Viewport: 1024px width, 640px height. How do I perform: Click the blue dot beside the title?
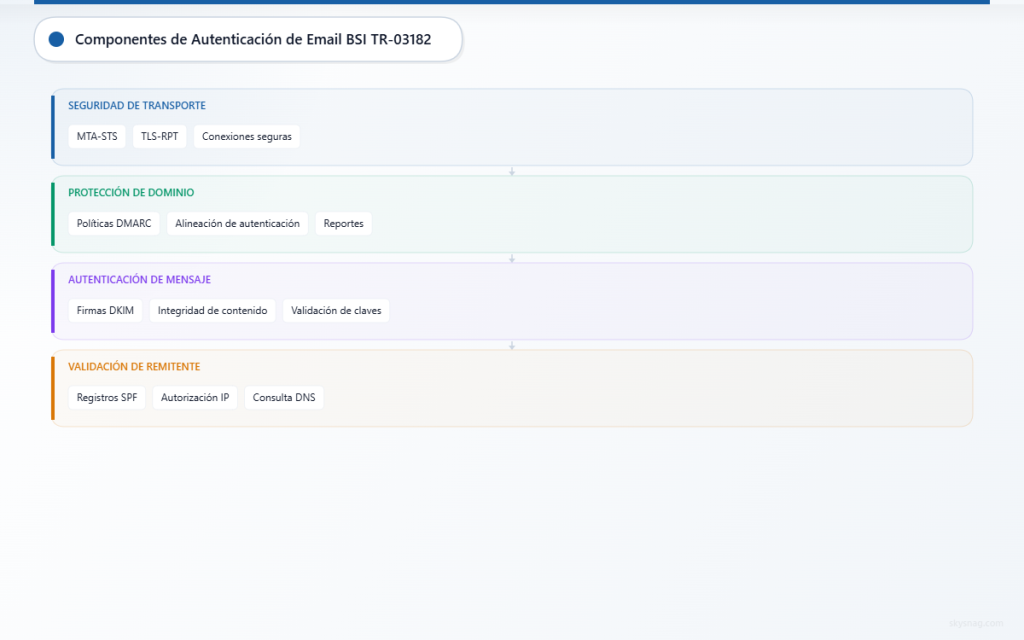56,39
